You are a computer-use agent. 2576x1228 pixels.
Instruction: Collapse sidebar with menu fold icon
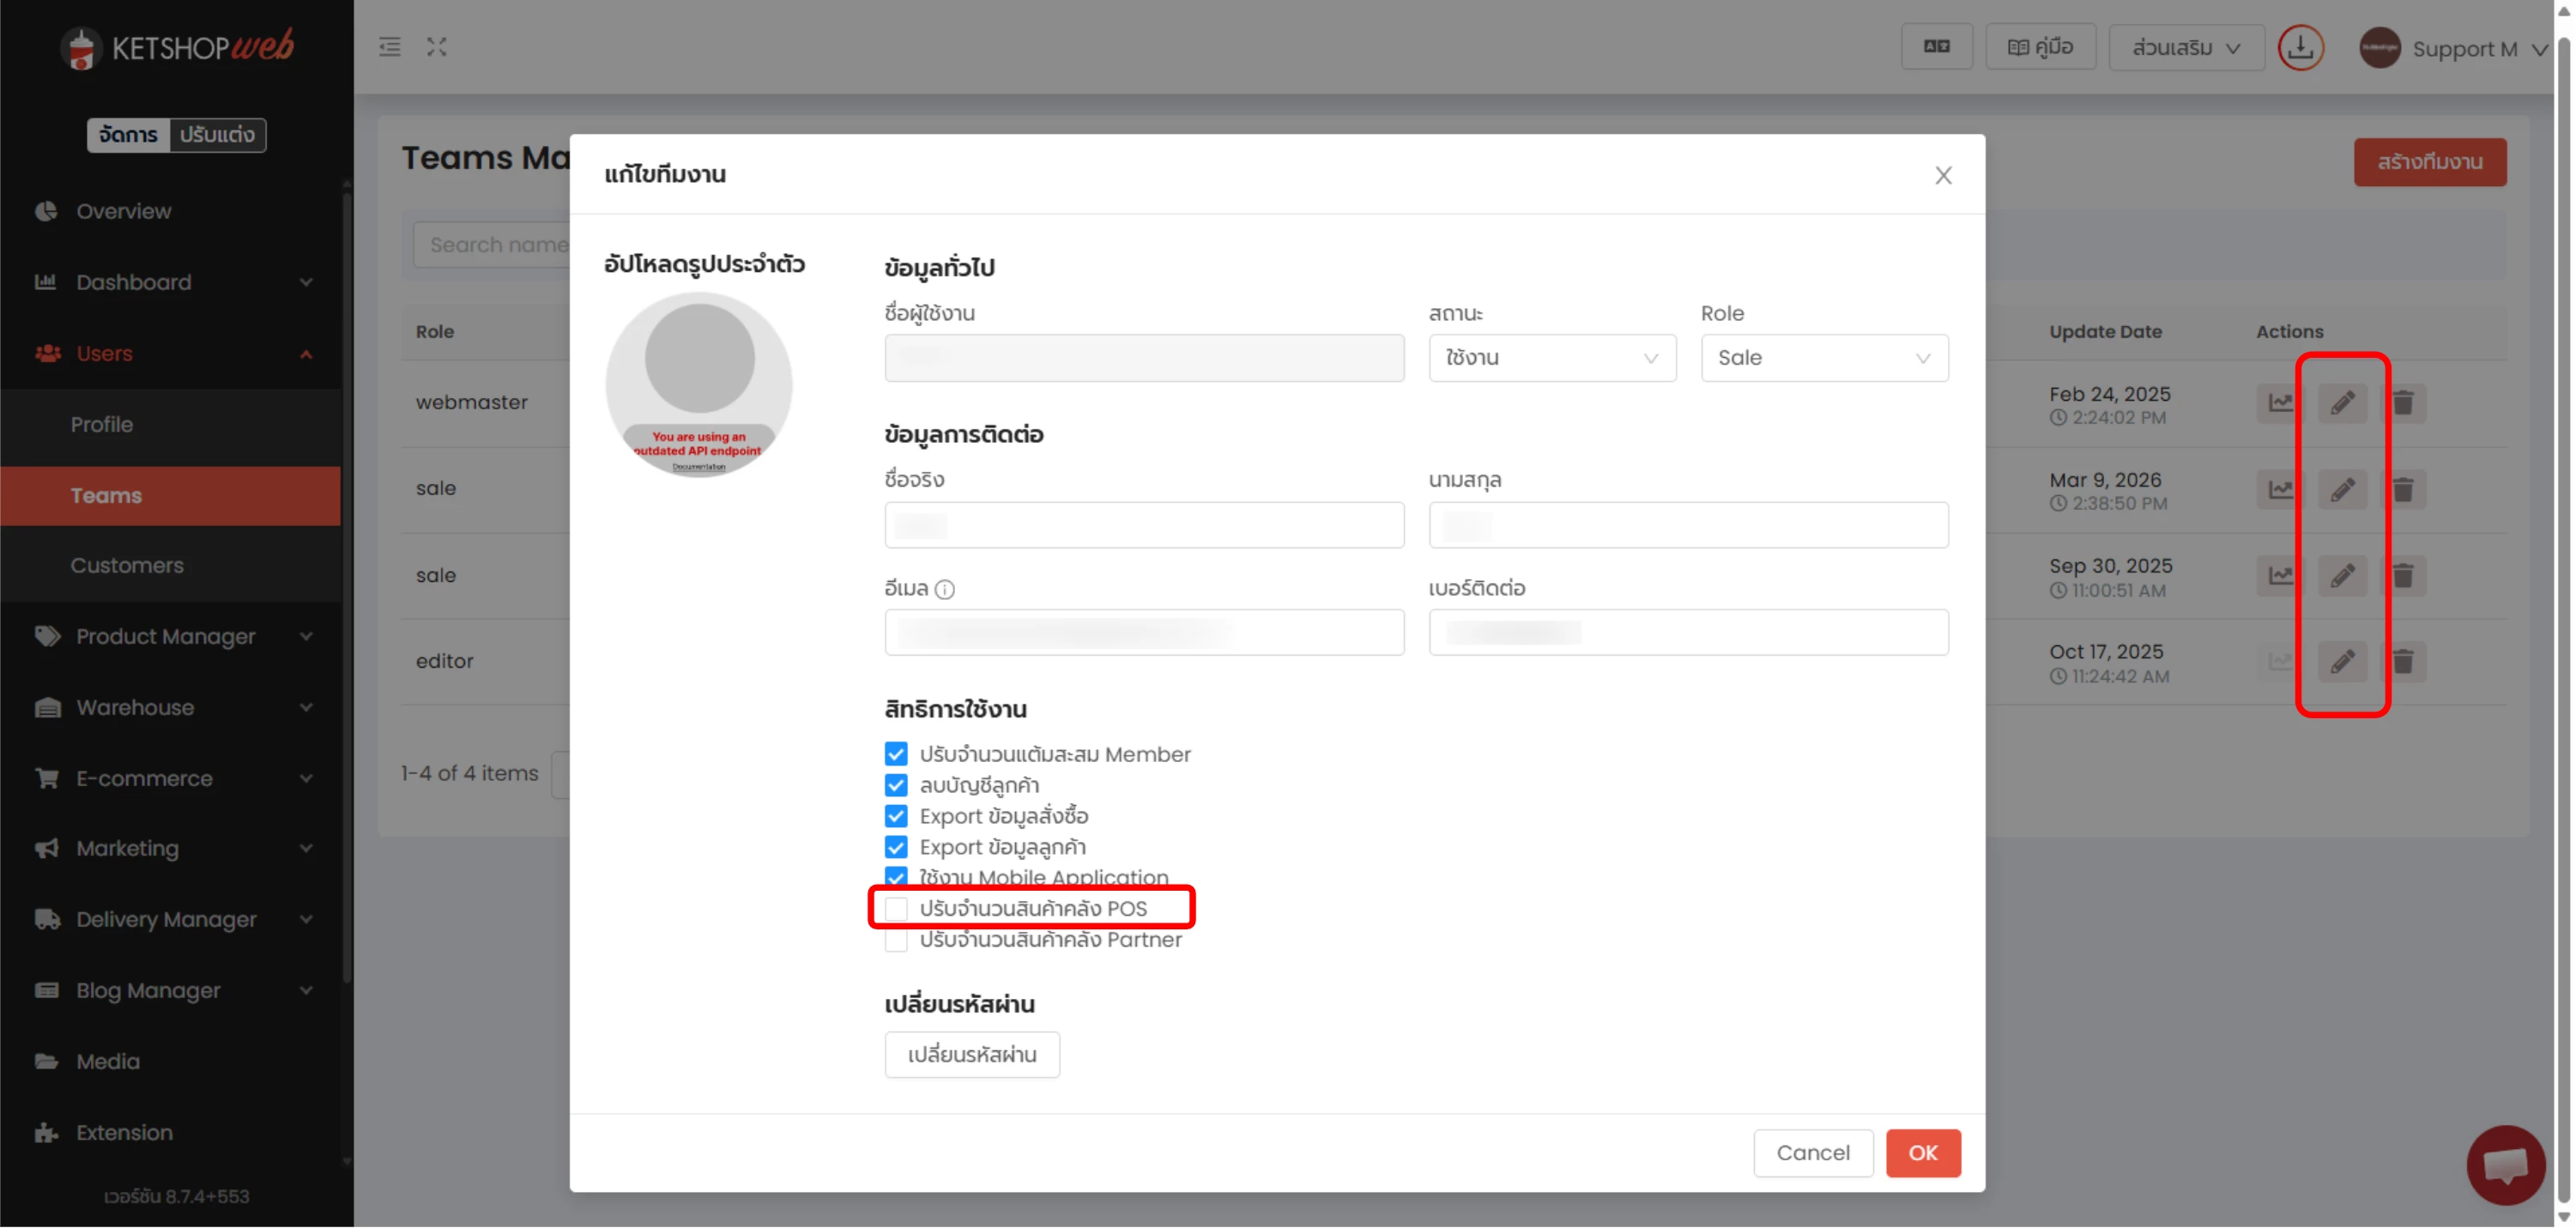[389, 47]
